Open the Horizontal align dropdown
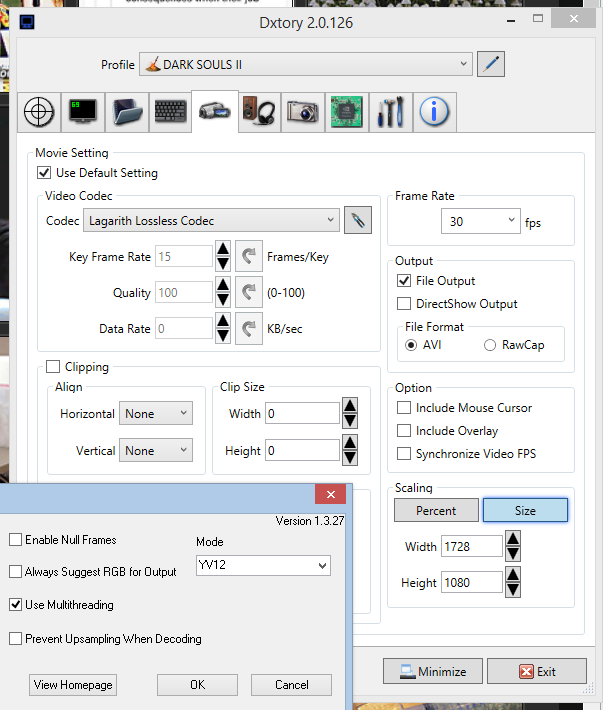Screen dimensions: 603x710 [156, 413]
